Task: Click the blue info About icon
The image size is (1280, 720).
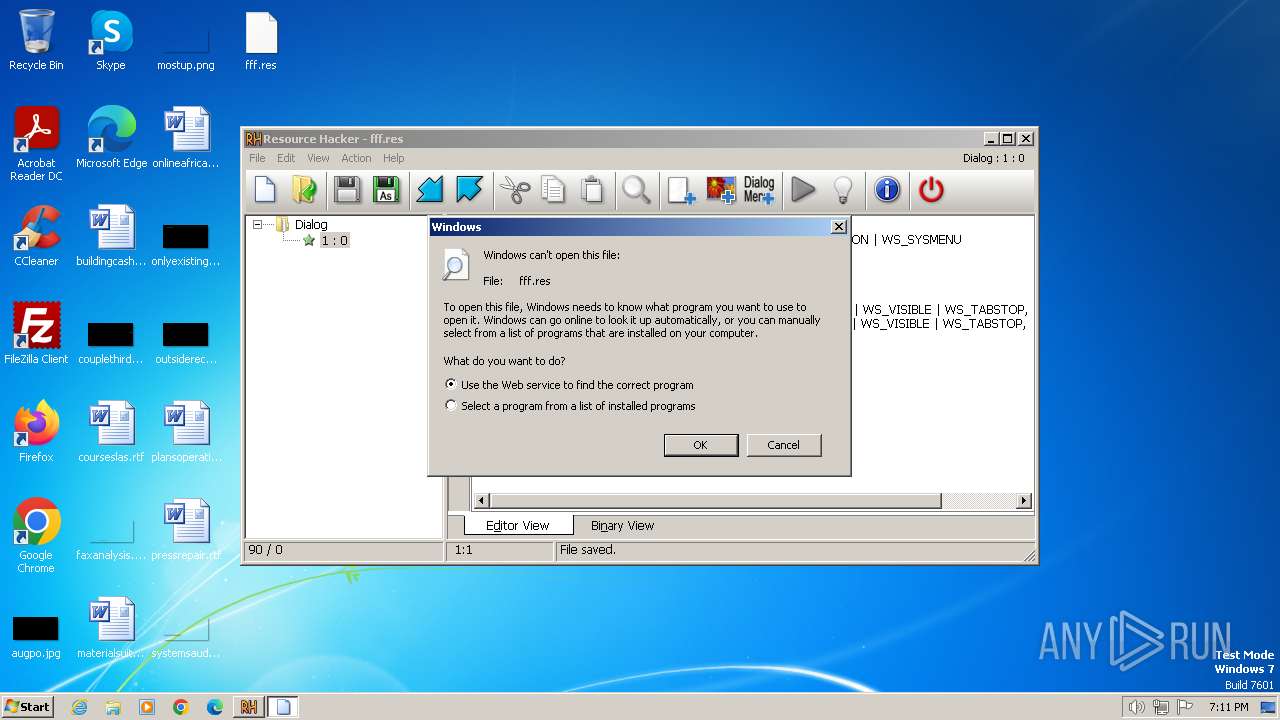Action: click(x=887, y=189)
